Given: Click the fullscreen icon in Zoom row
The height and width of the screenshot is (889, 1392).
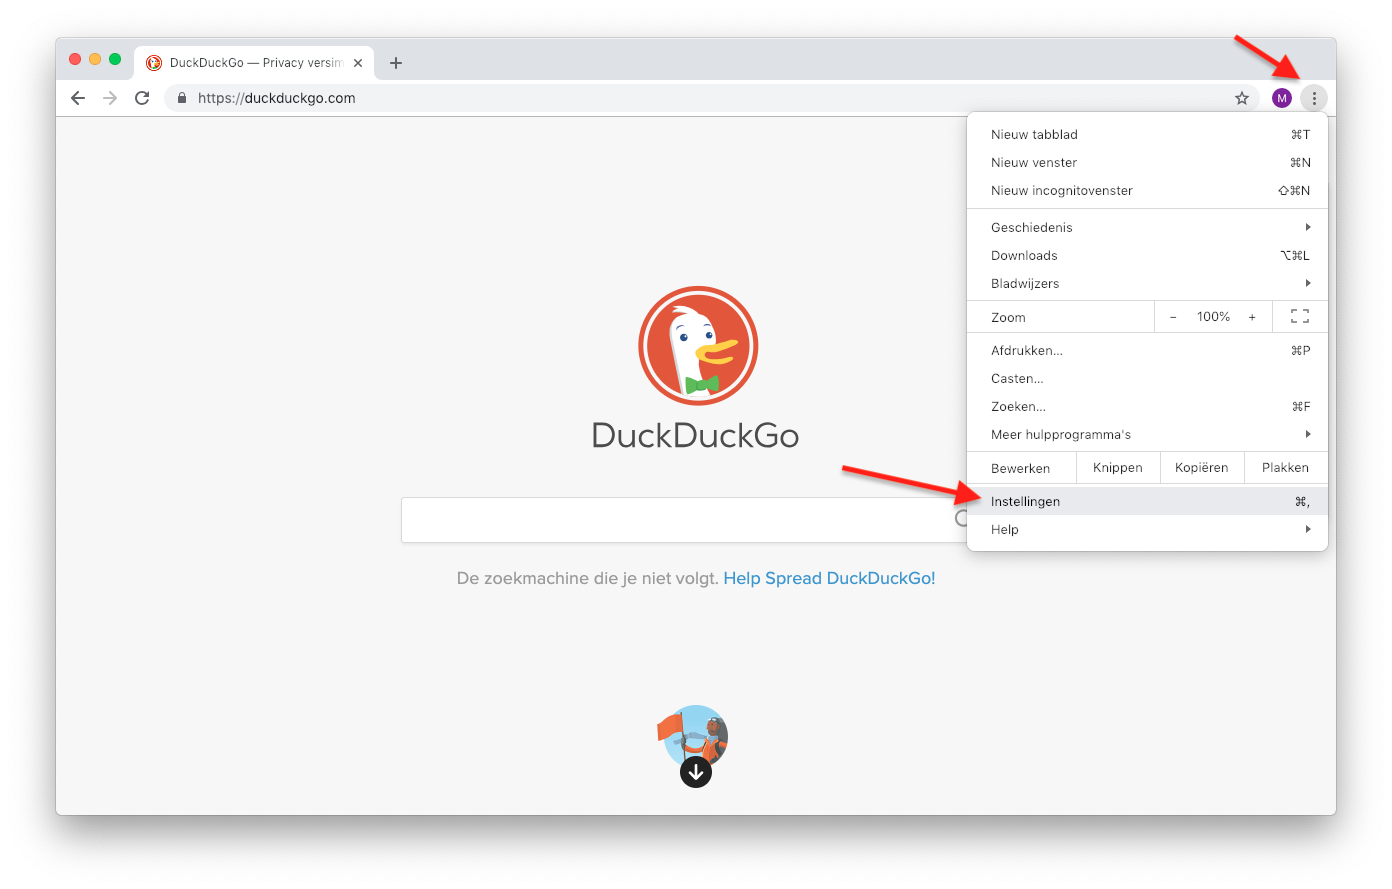Looking at the screenshot, I should 1300,317.
